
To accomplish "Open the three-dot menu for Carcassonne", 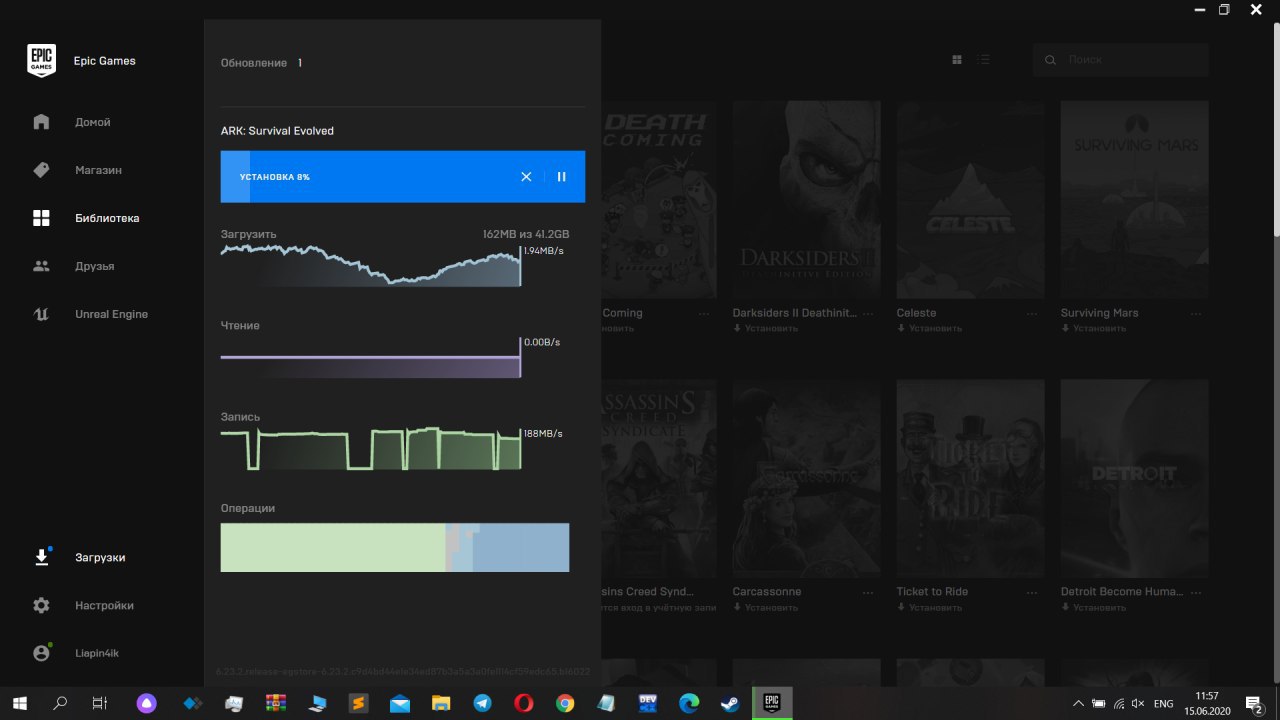I will [868, 592].
